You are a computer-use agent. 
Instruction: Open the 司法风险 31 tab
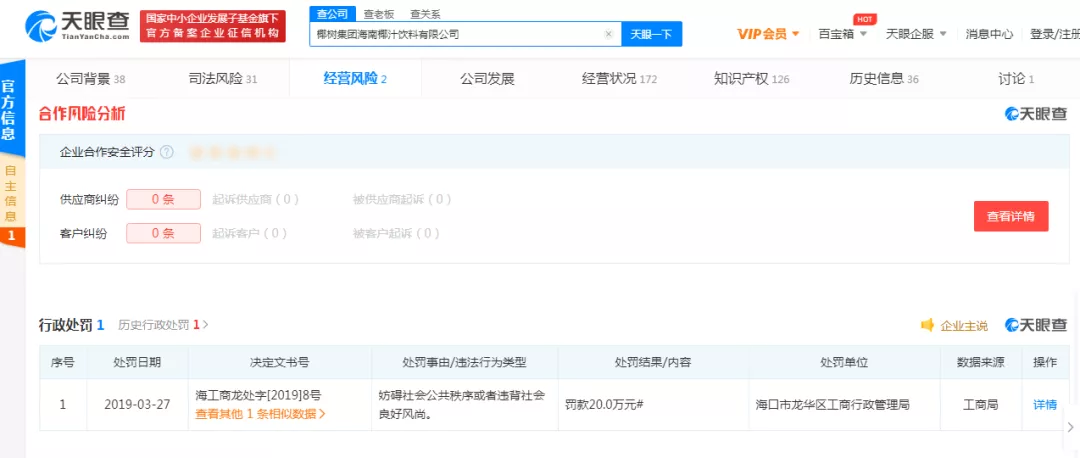[x=222, y=79]
